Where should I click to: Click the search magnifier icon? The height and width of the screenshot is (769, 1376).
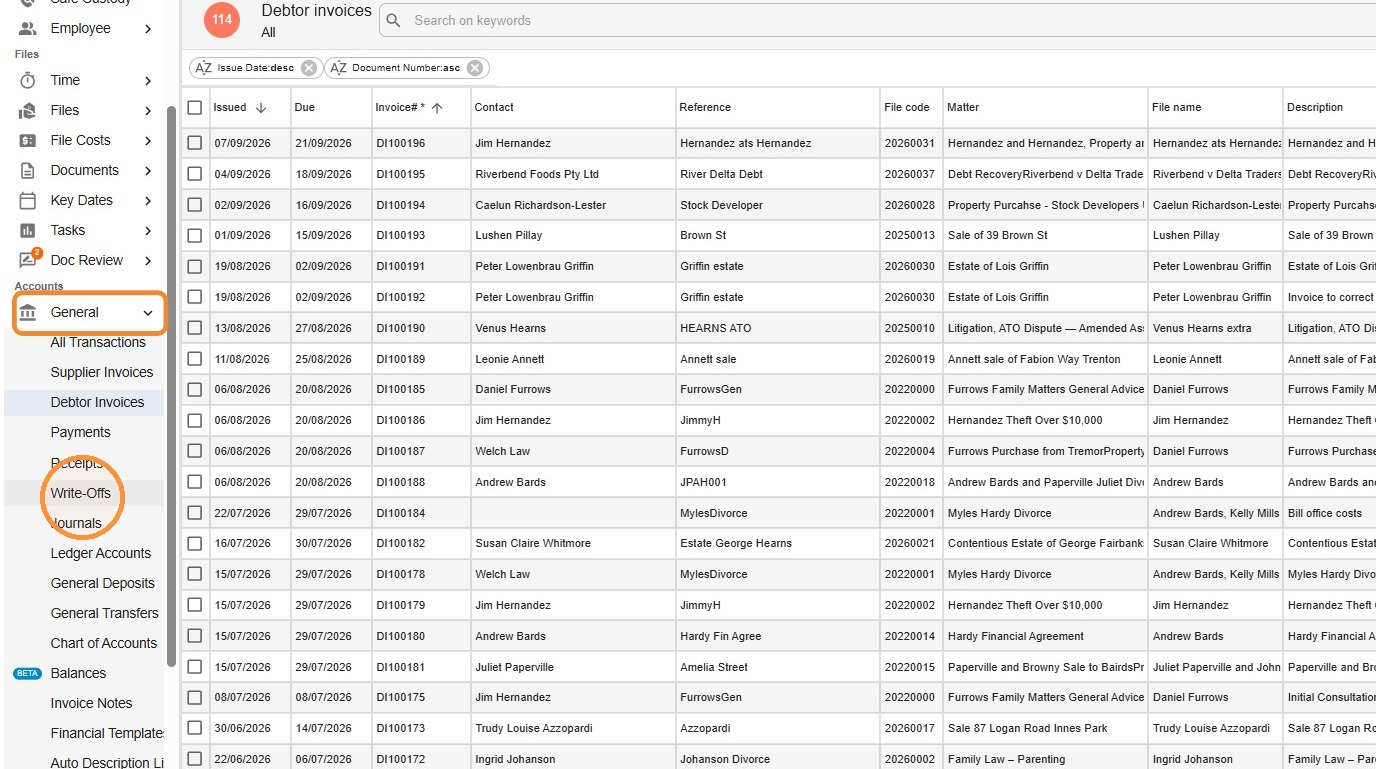(x=394, y=20)
